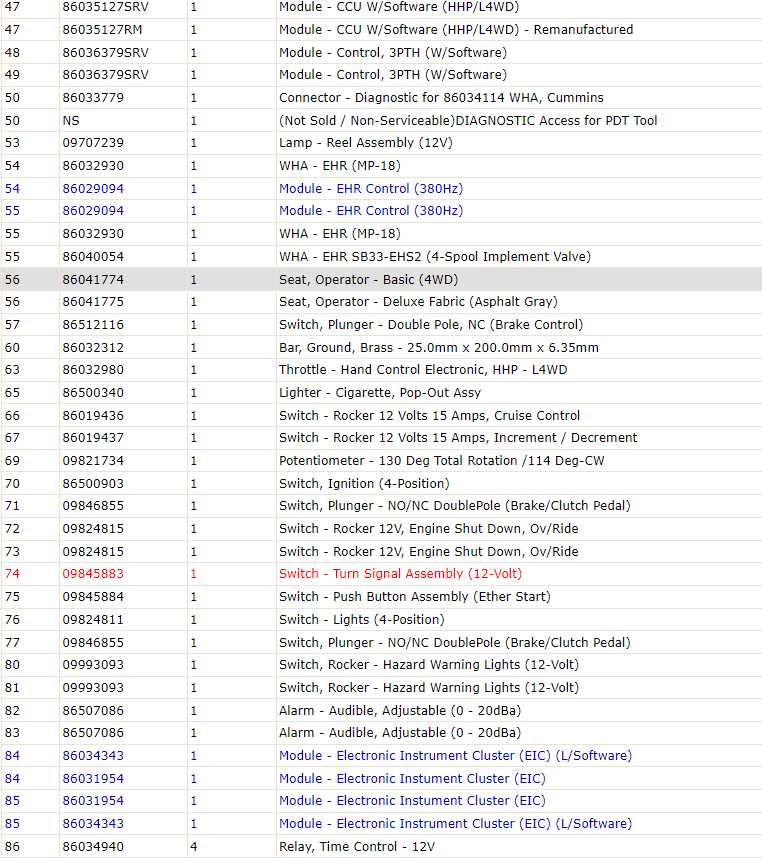Select part number 86035127SRV
Screen dimensions: 762x858
tap(105, 7)
